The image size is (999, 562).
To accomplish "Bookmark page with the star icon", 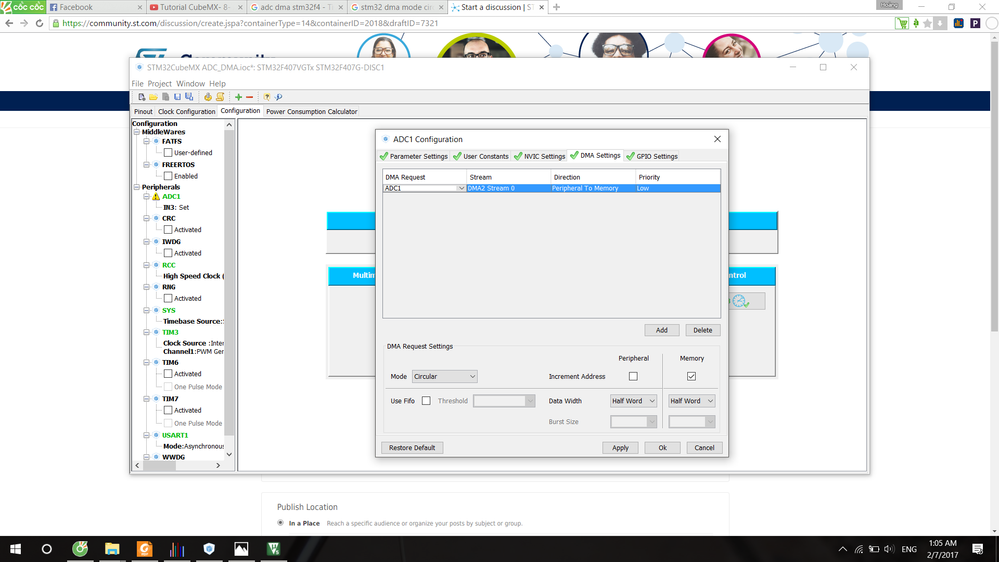I will [928, 23].
